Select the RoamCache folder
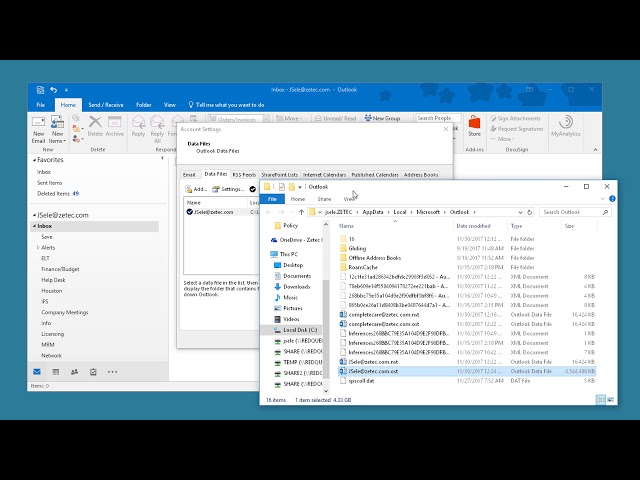 467,267
